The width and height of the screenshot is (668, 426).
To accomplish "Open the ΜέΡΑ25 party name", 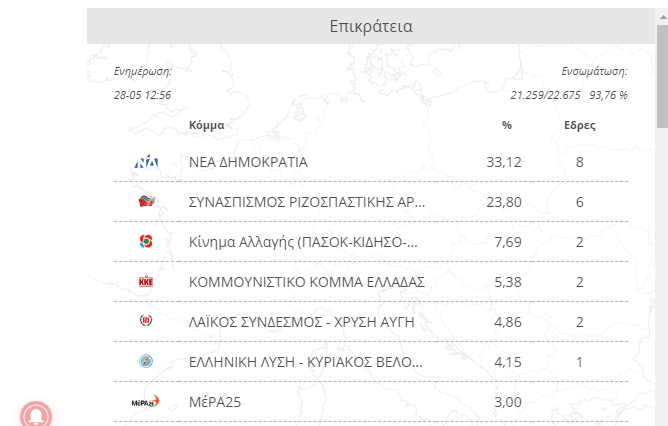I will pyautogui.click(x=215, y=402).
